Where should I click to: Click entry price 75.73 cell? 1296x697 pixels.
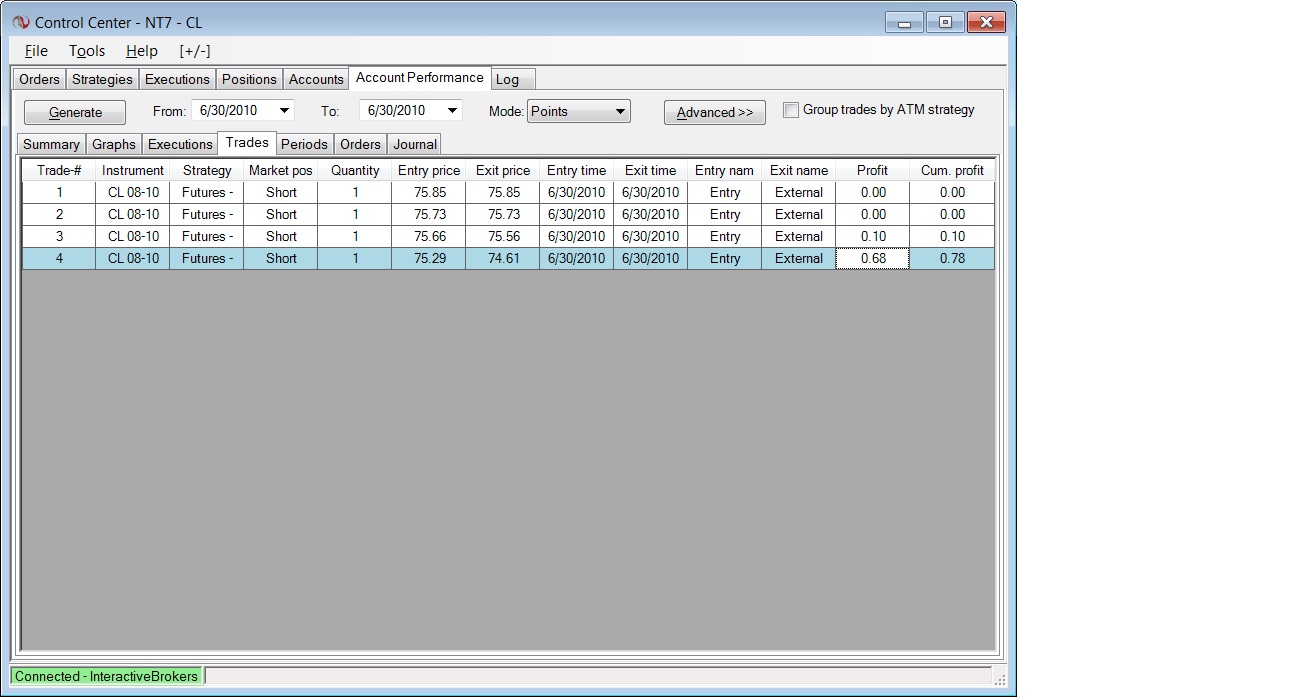[429, 214]
